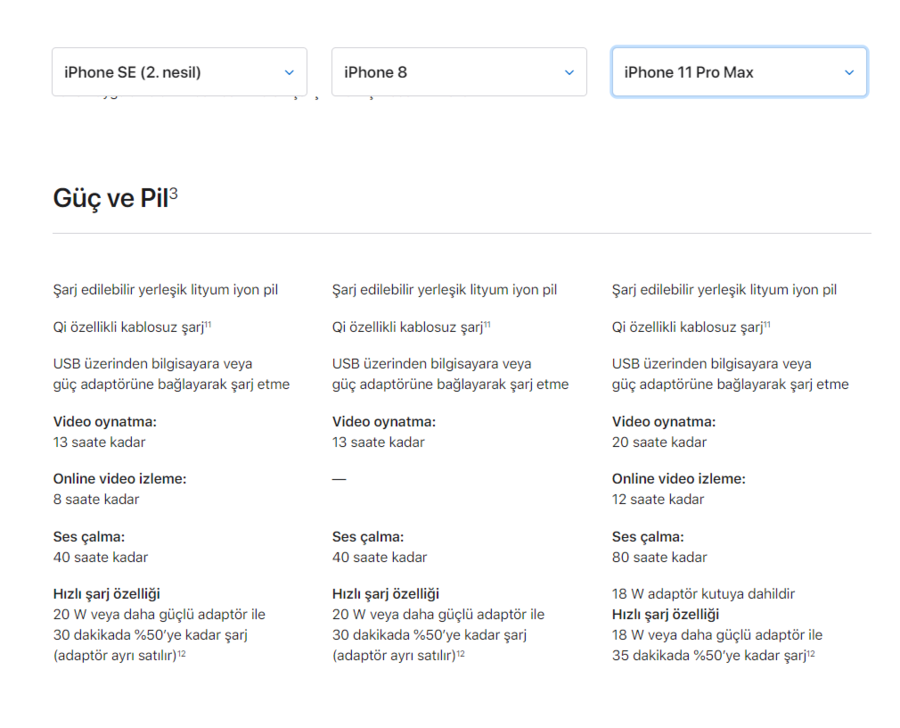Open footnote 11 in the iPhone 11 Pro Max column

(768, 324)
